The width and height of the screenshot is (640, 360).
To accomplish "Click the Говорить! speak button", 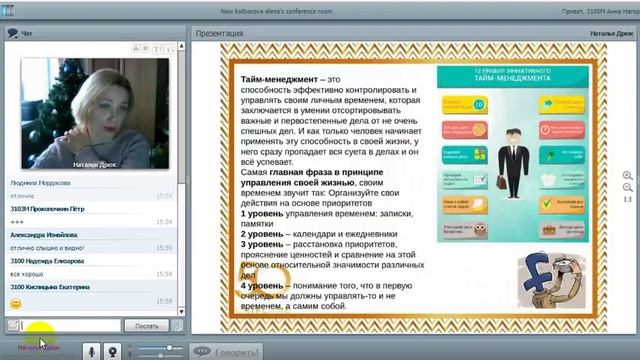I will pyautogui.click(x=226, y=352).
